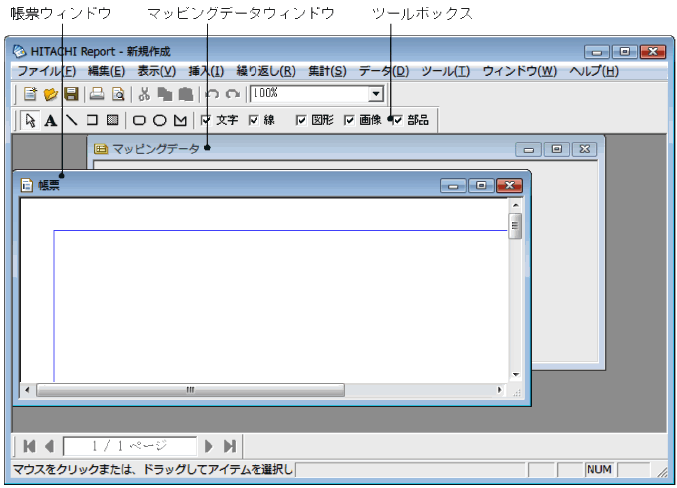The image size is (677, 488).
Task: Maximize the マッピングデータ window
Action: coord(557,149)
